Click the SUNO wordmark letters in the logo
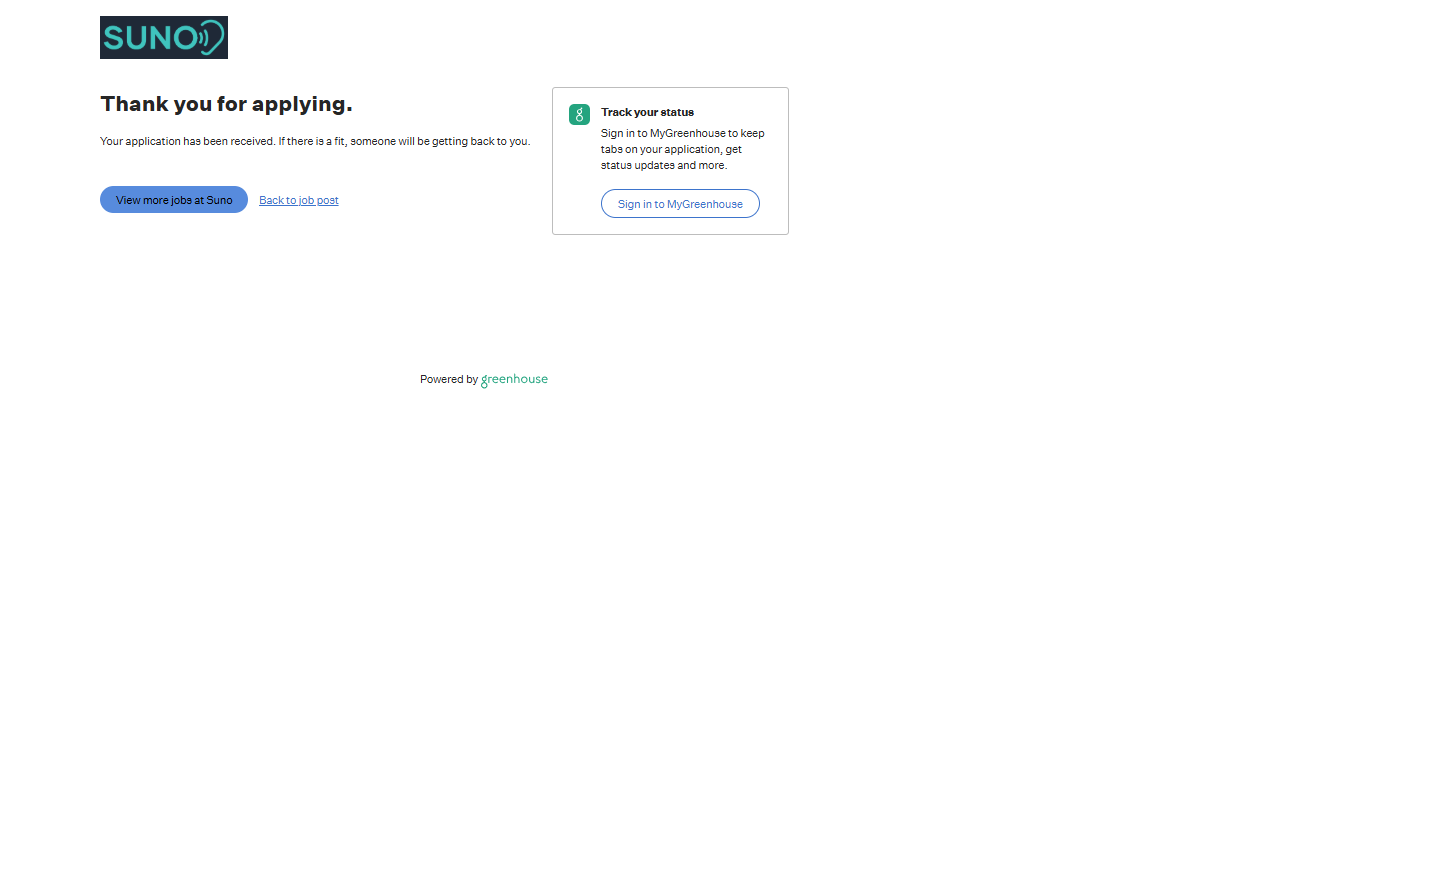1452x883 pixels. click(x=150, y=38)
